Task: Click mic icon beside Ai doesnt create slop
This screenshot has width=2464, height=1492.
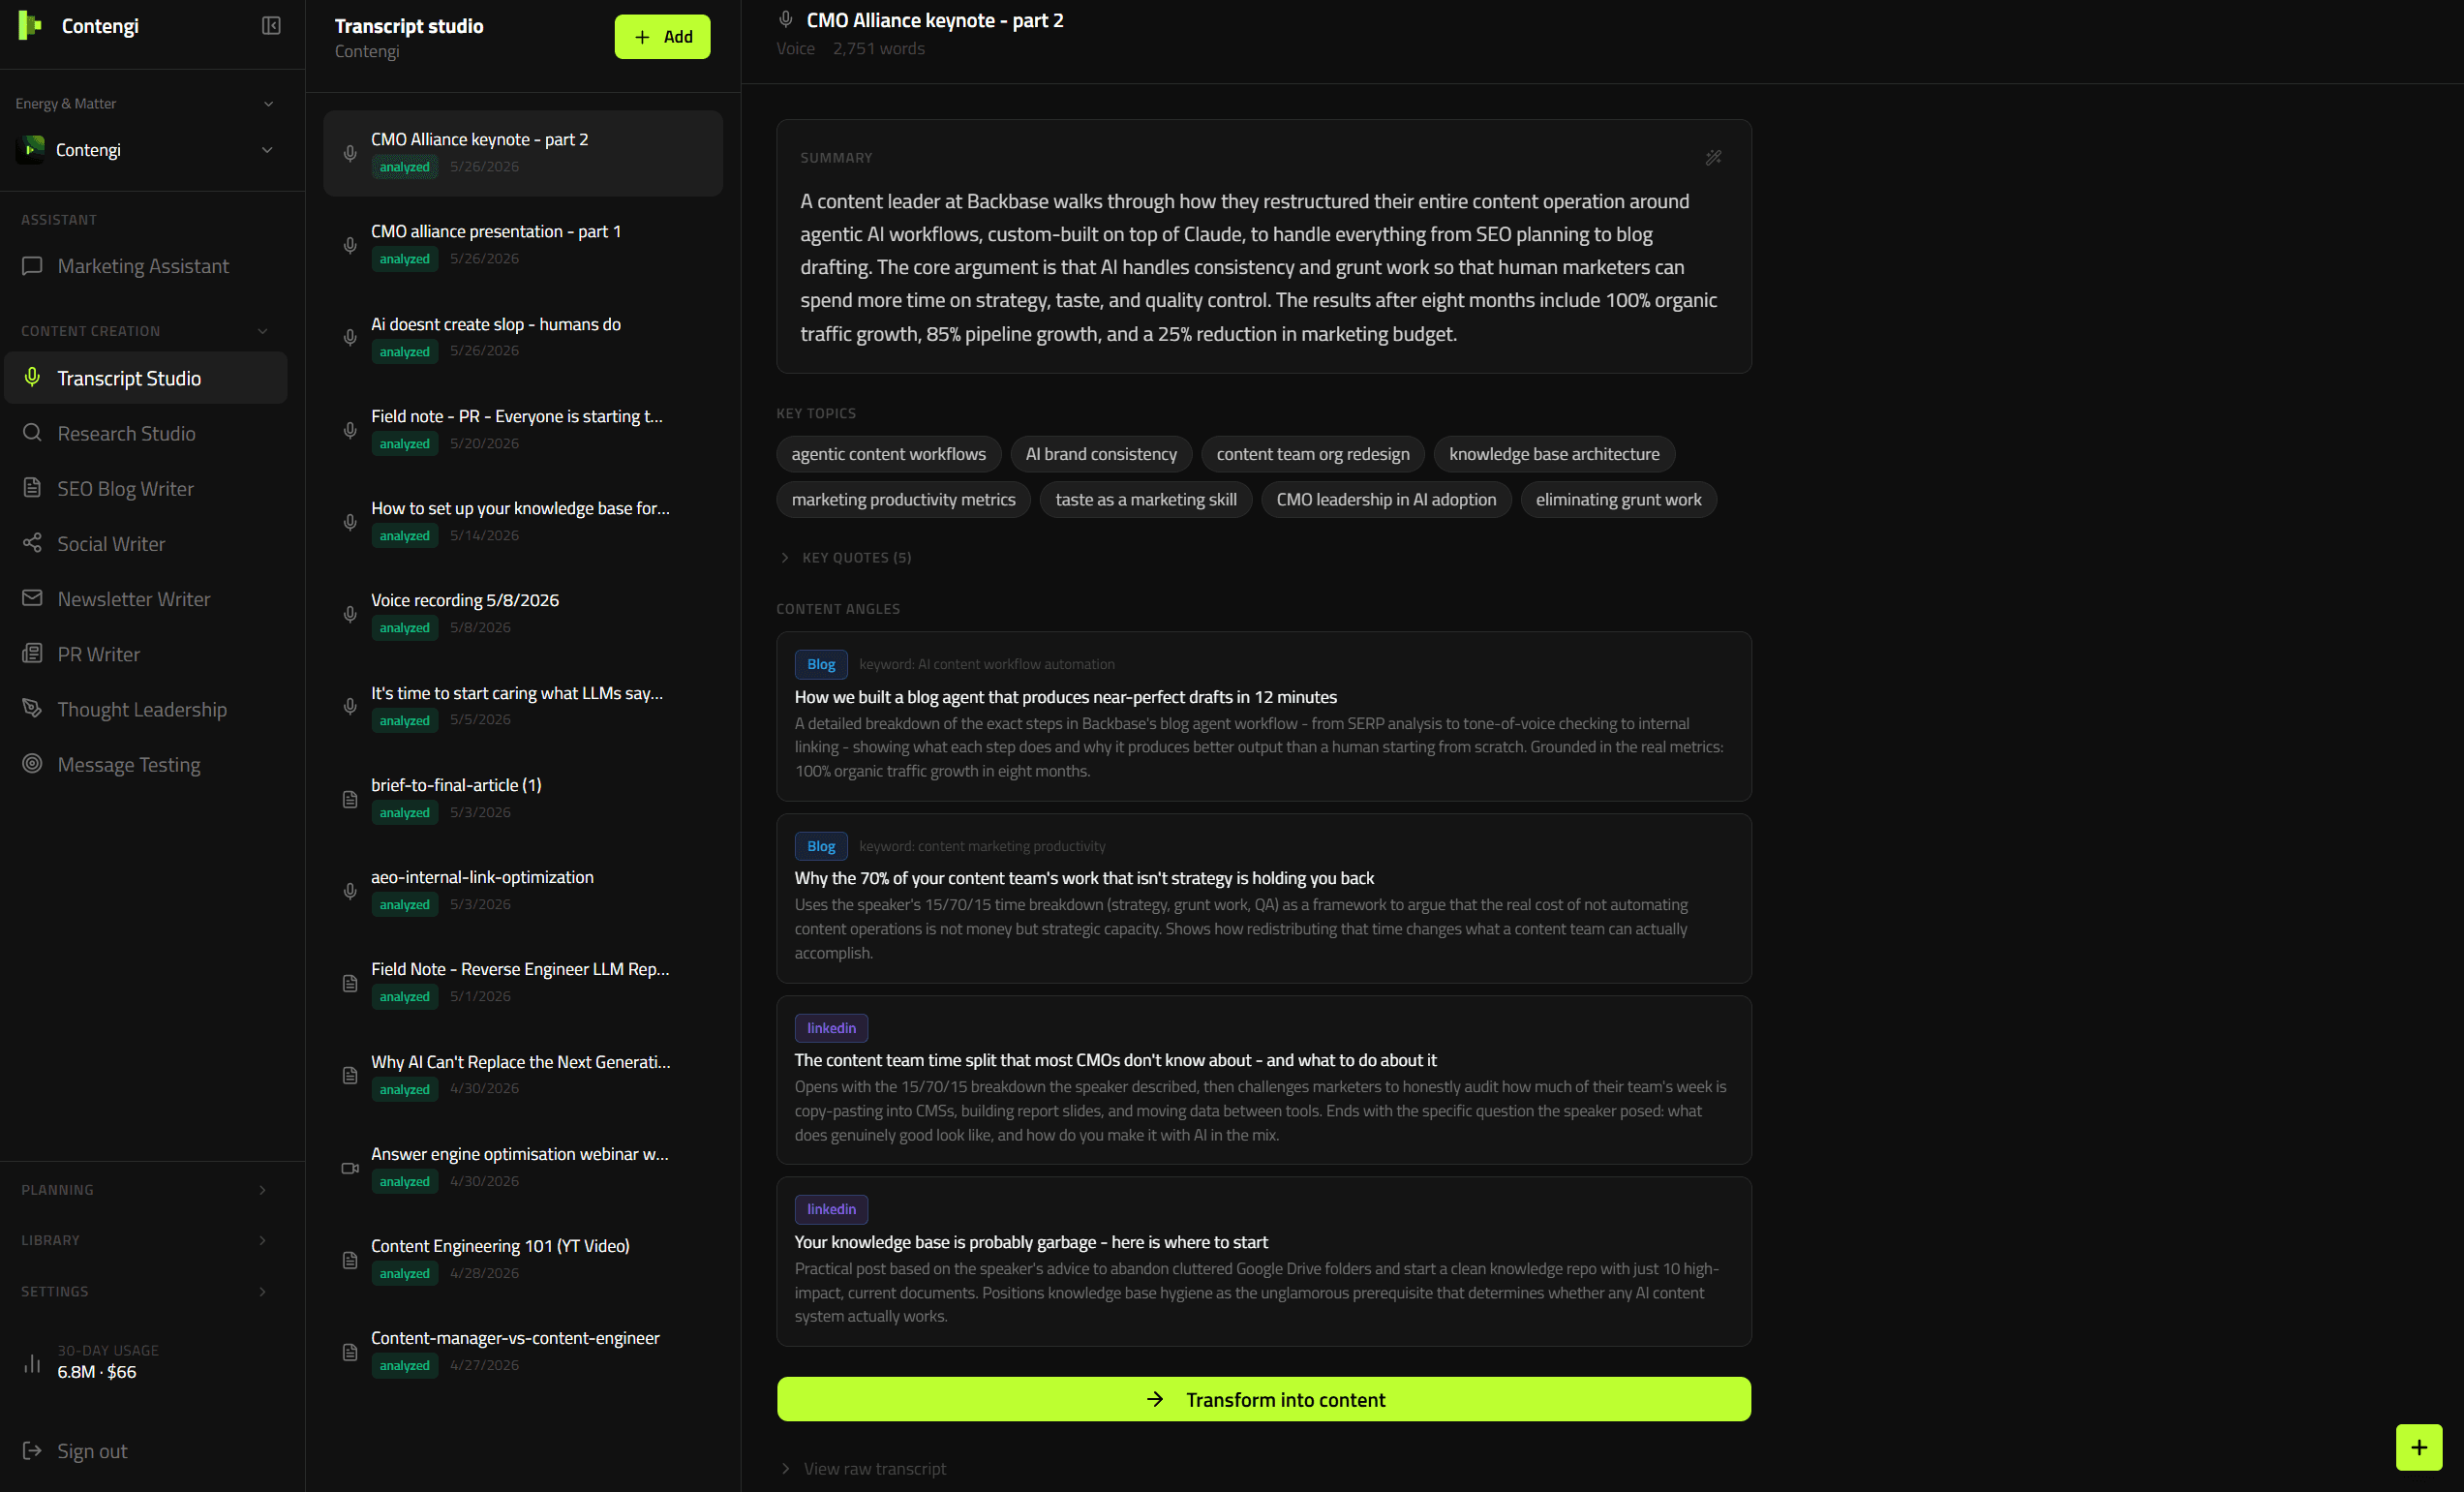Action: point(350,338)
